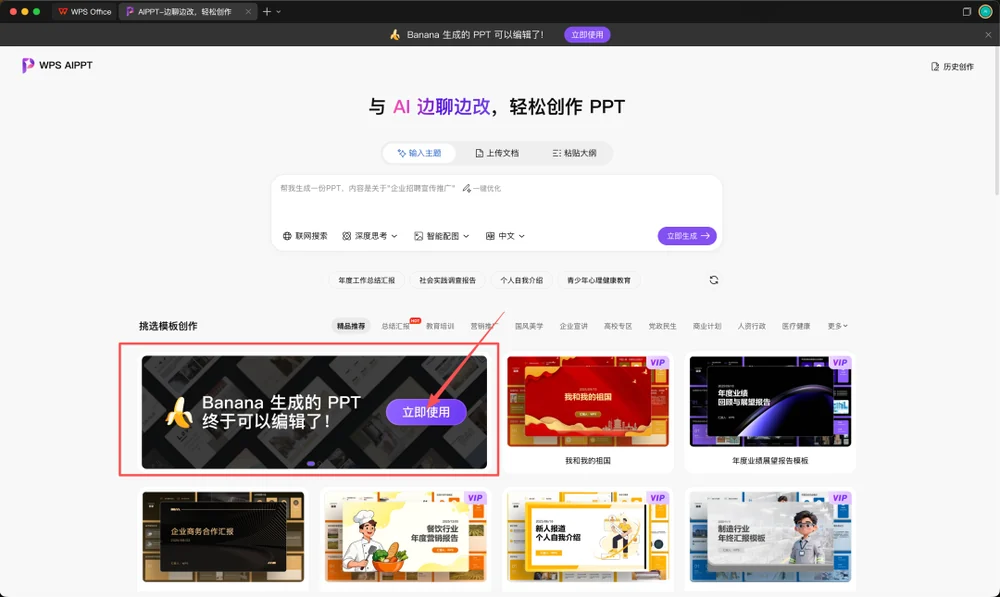Expand 更多 categories dropdown
The width and height of the screenshot is (1000, 597).
pos(837,326)
